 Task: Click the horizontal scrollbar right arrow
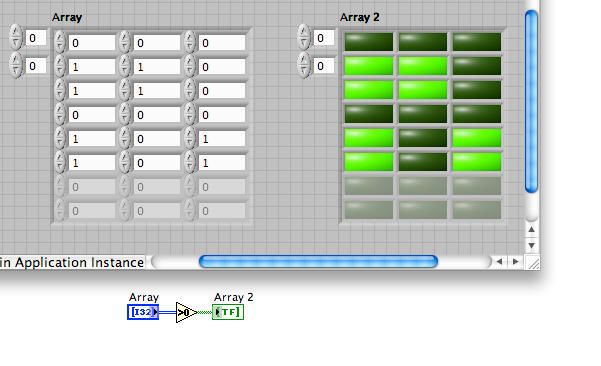tap(516, 262)
